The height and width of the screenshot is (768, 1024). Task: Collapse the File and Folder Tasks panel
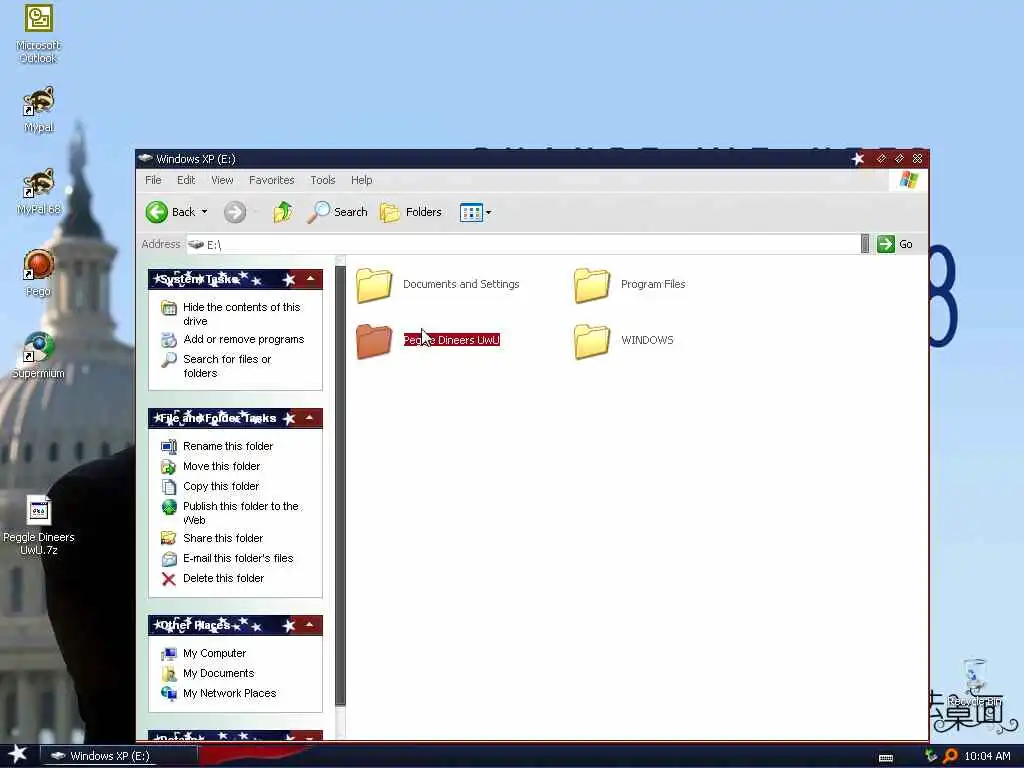[x=311, y=418]
